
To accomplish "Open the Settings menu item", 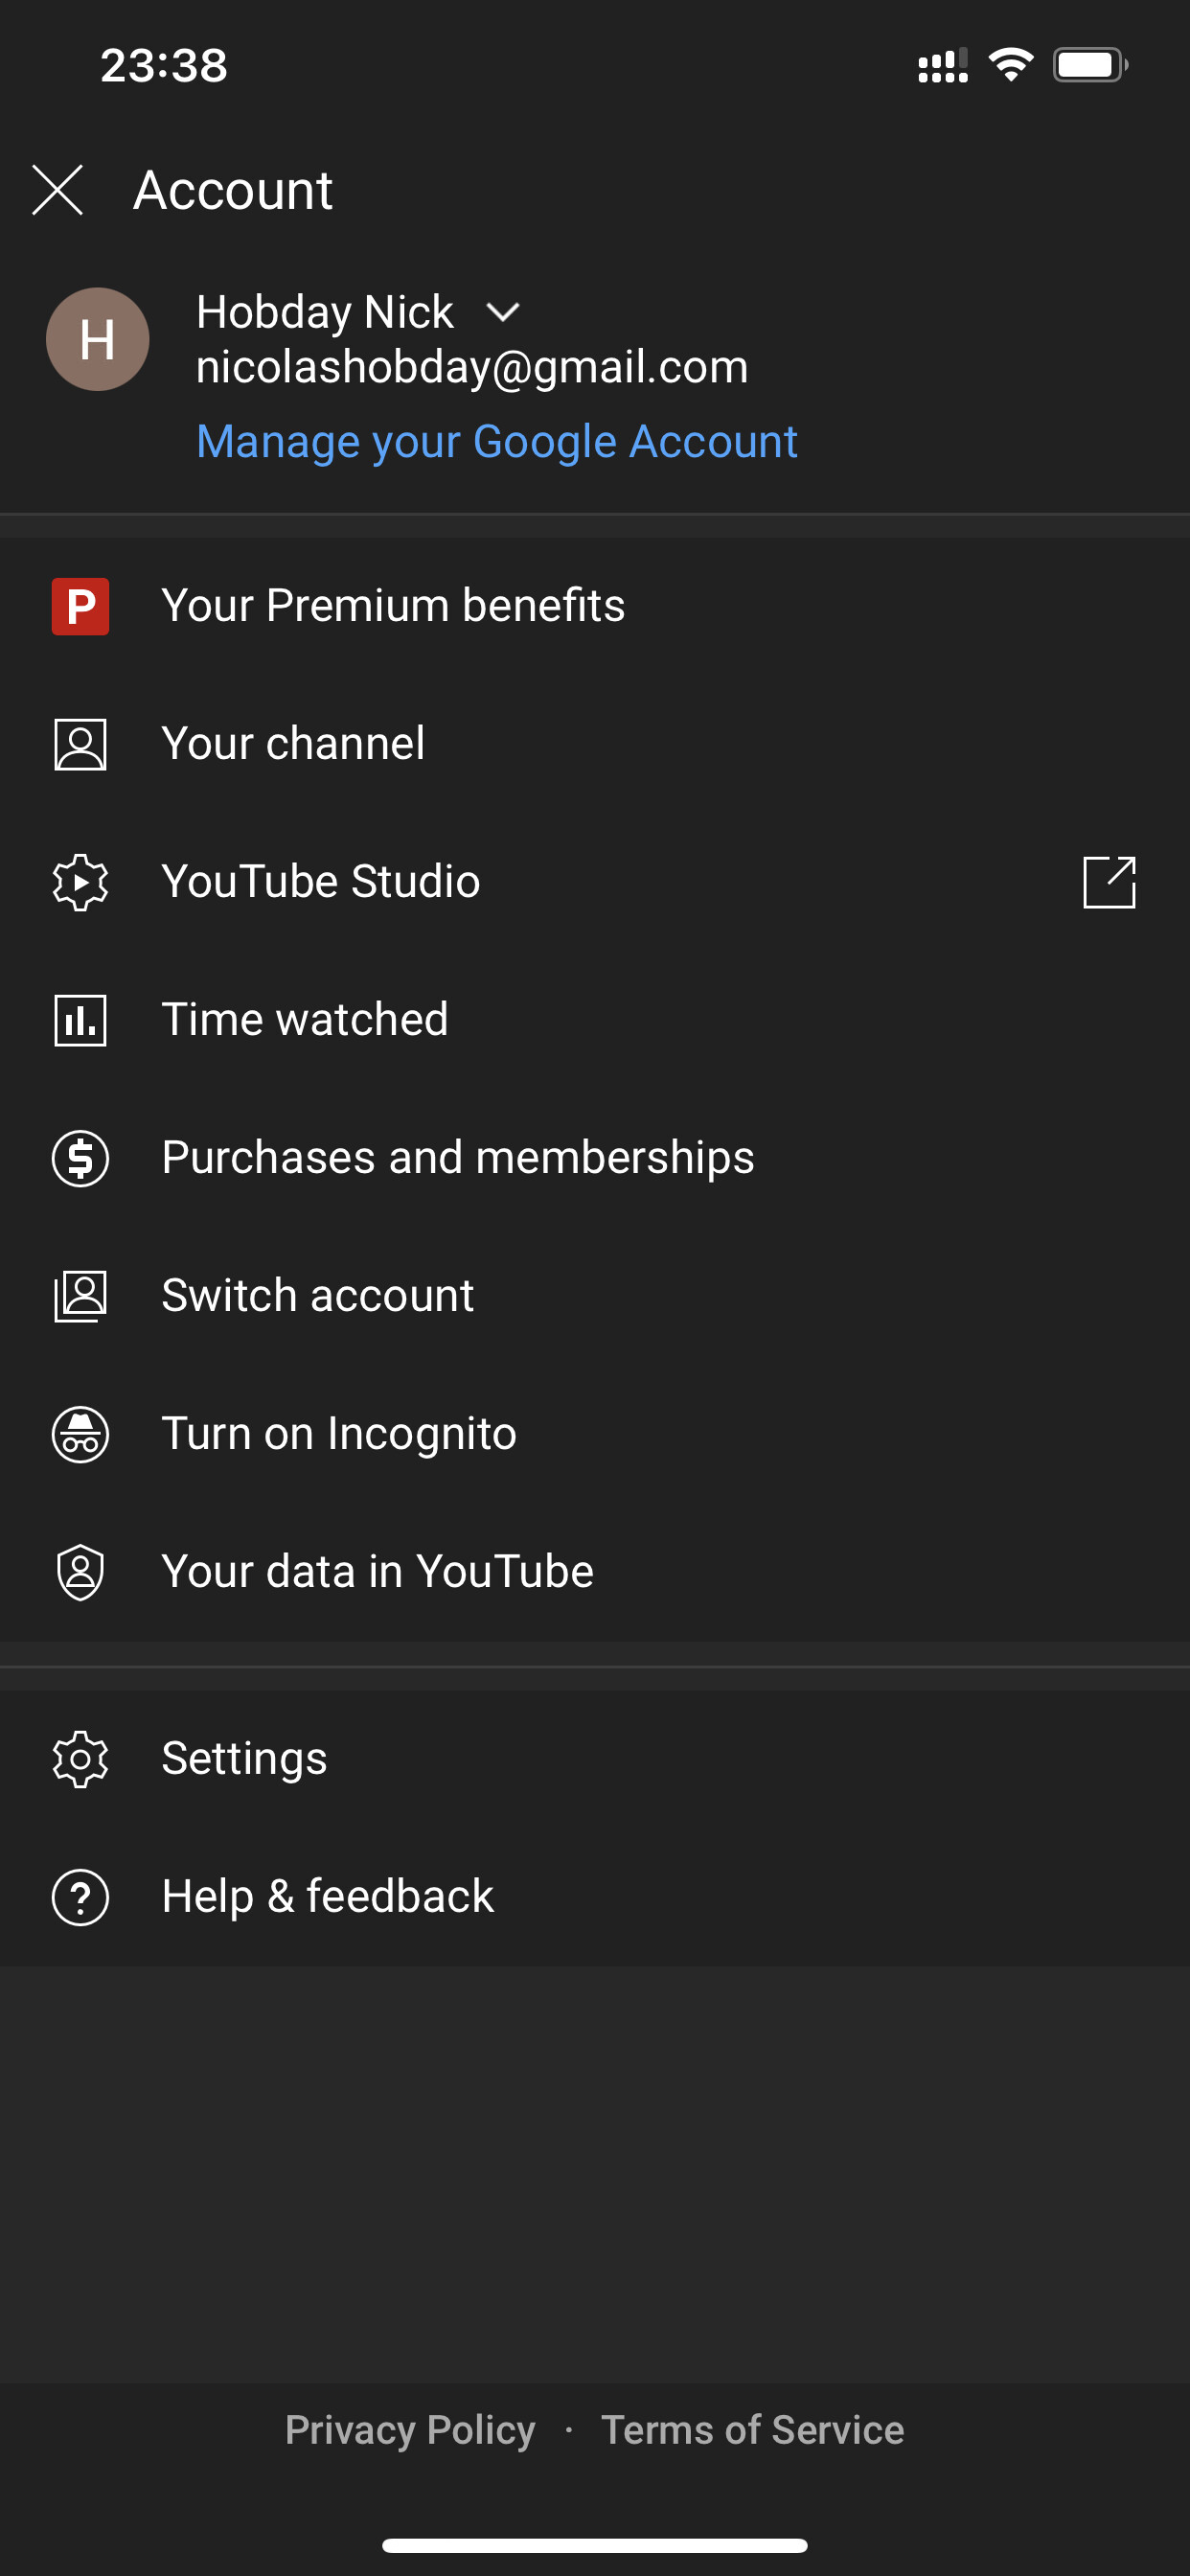I will click(x=244, y=1759).
